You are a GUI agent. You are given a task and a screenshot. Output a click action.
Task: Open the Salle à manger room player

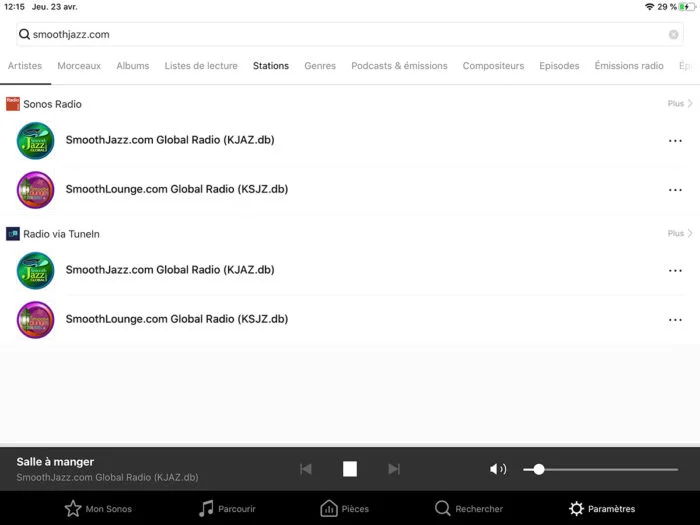point(55,462)
